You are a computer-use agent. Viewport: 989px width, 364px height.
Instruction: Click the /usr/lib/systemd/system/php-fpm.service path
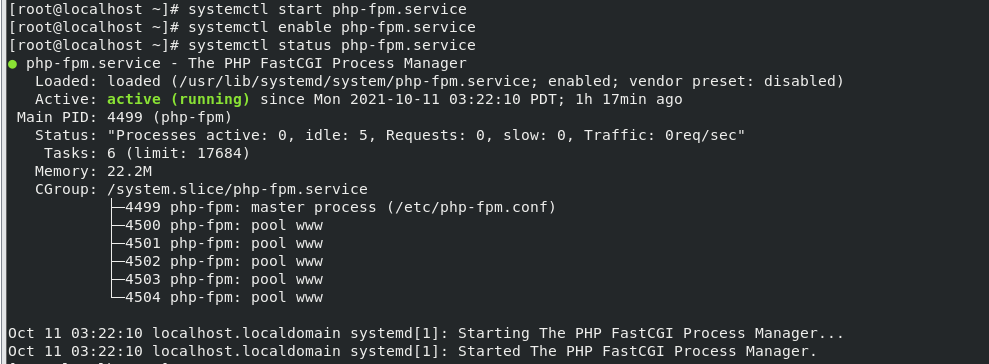point(354,81)
